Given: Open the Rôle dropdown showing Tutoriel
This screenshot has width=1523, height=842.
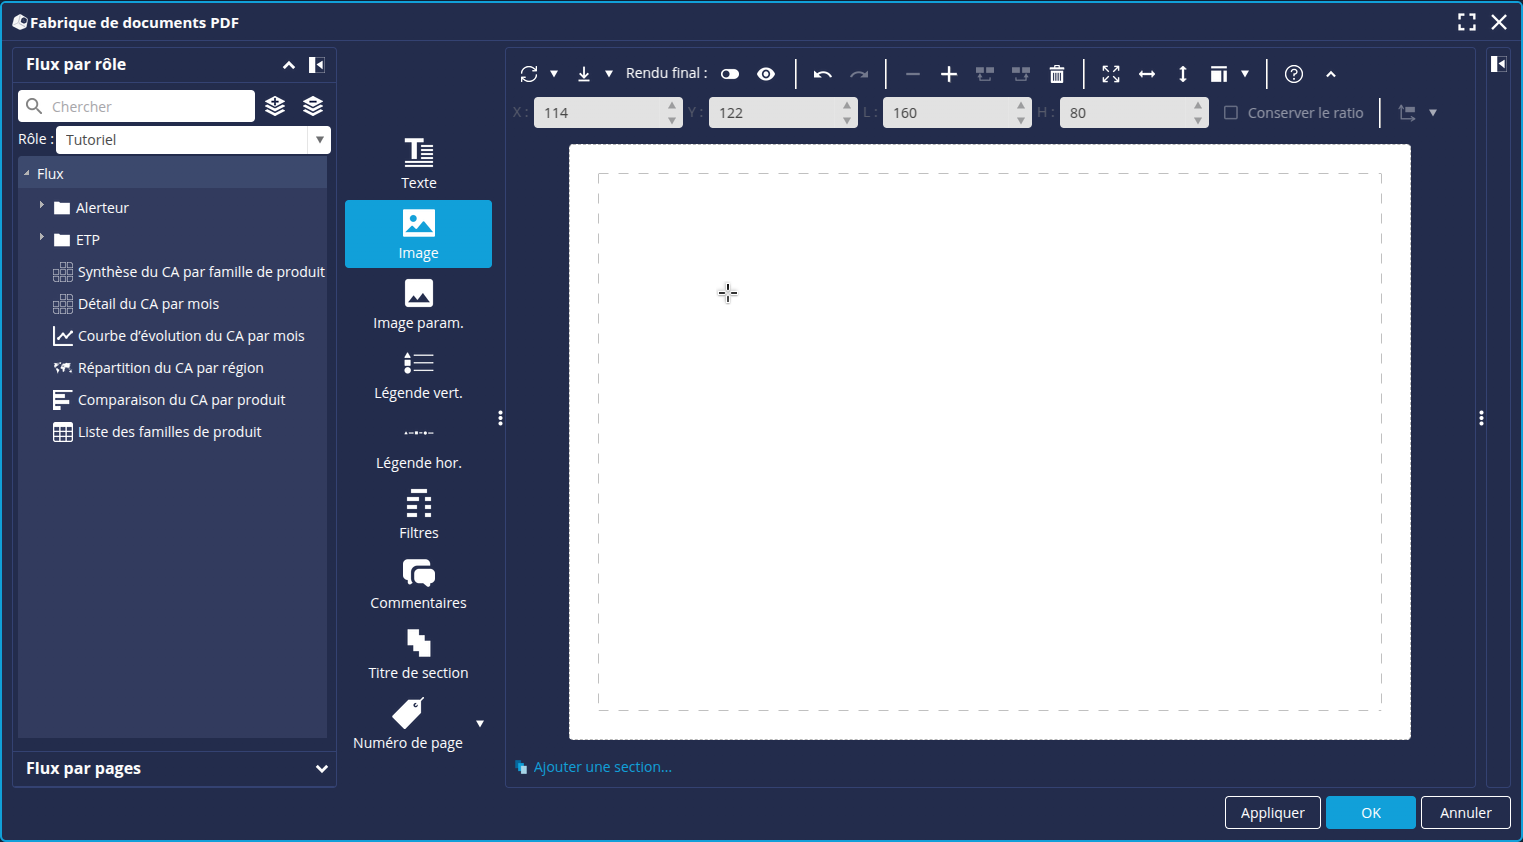Looking at the screenshot, I should coord(193,140).
